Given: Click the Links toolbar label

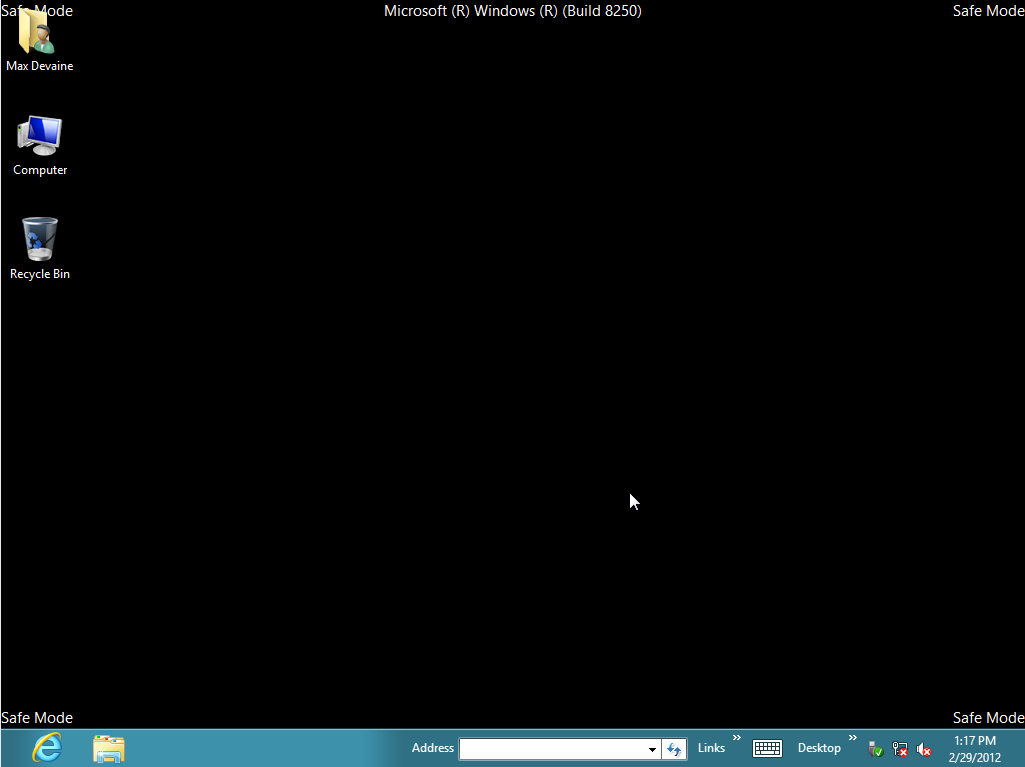Looking at the screenshot, I should tap(711, 748).
